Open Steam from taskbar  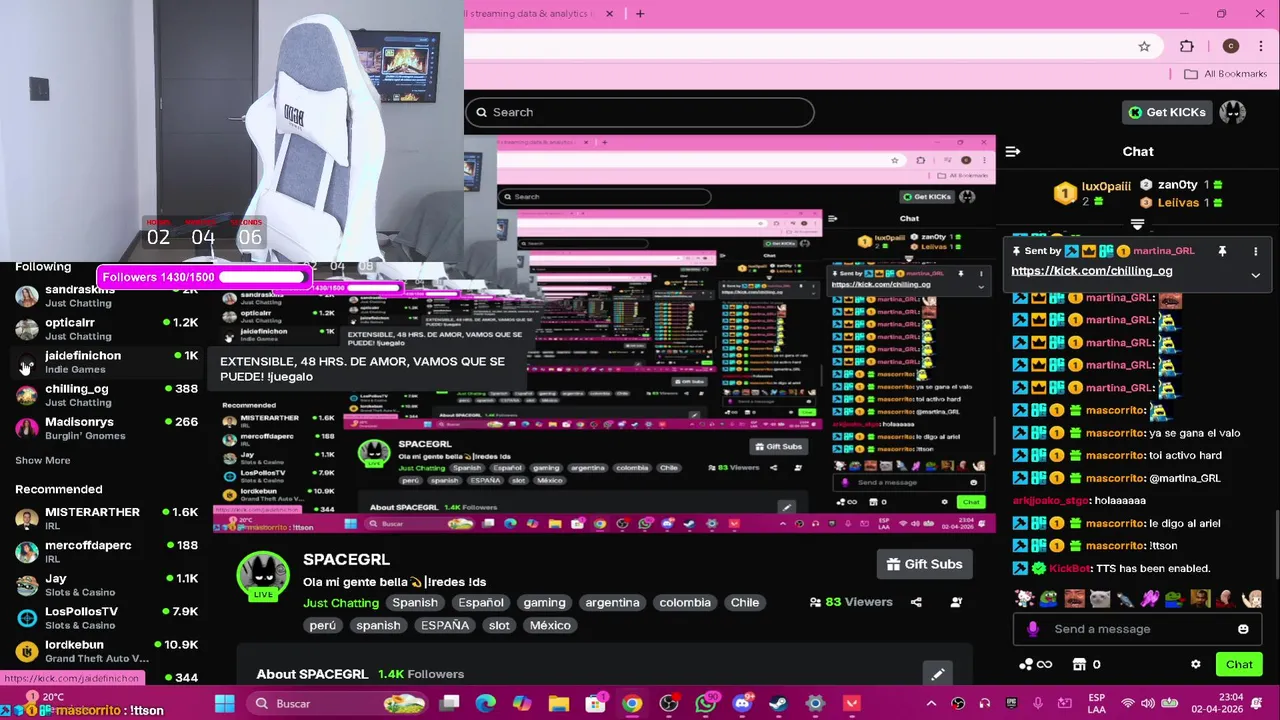(778, 704)
